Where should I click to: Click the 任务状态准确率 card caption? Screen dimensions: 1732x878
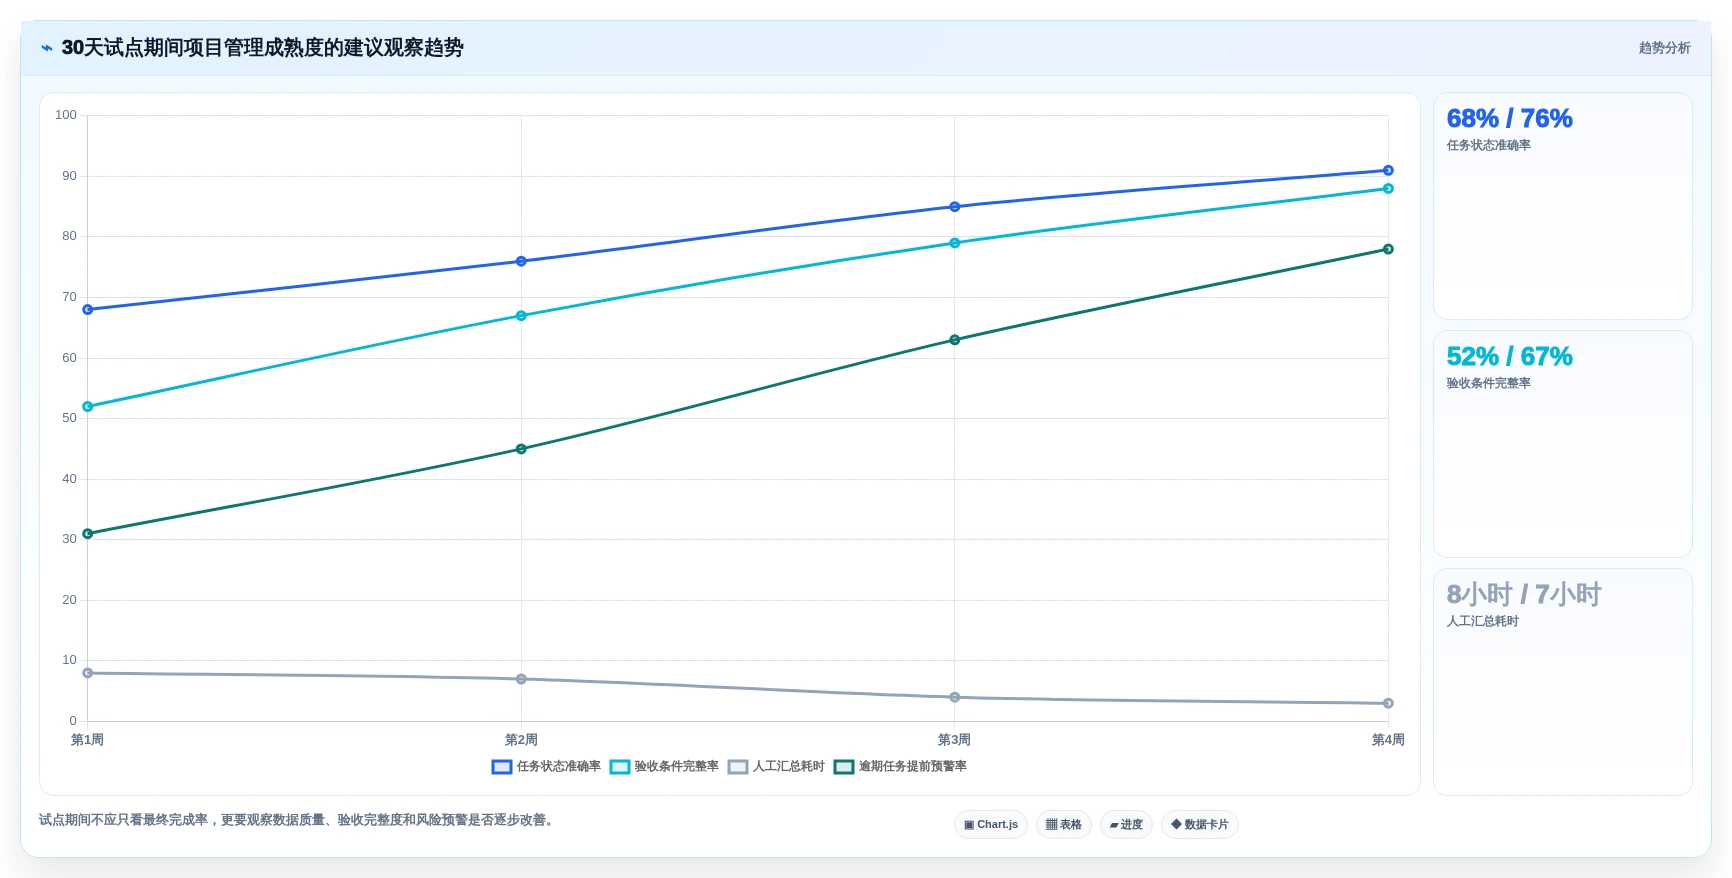click(x=1488, y=146)
